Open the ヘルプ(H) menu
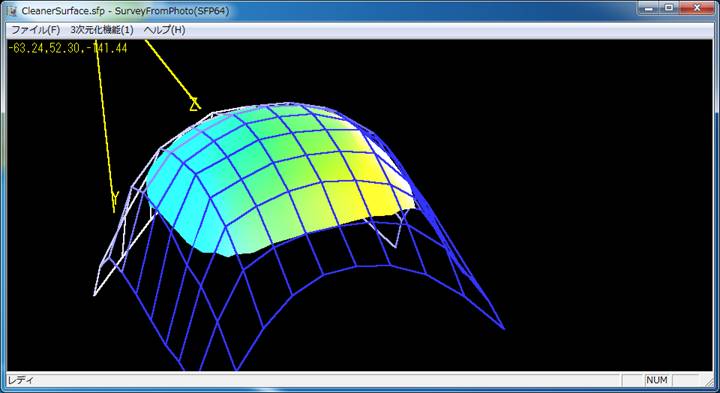Screen dimensions: 720x393 (x=164, y=30)
